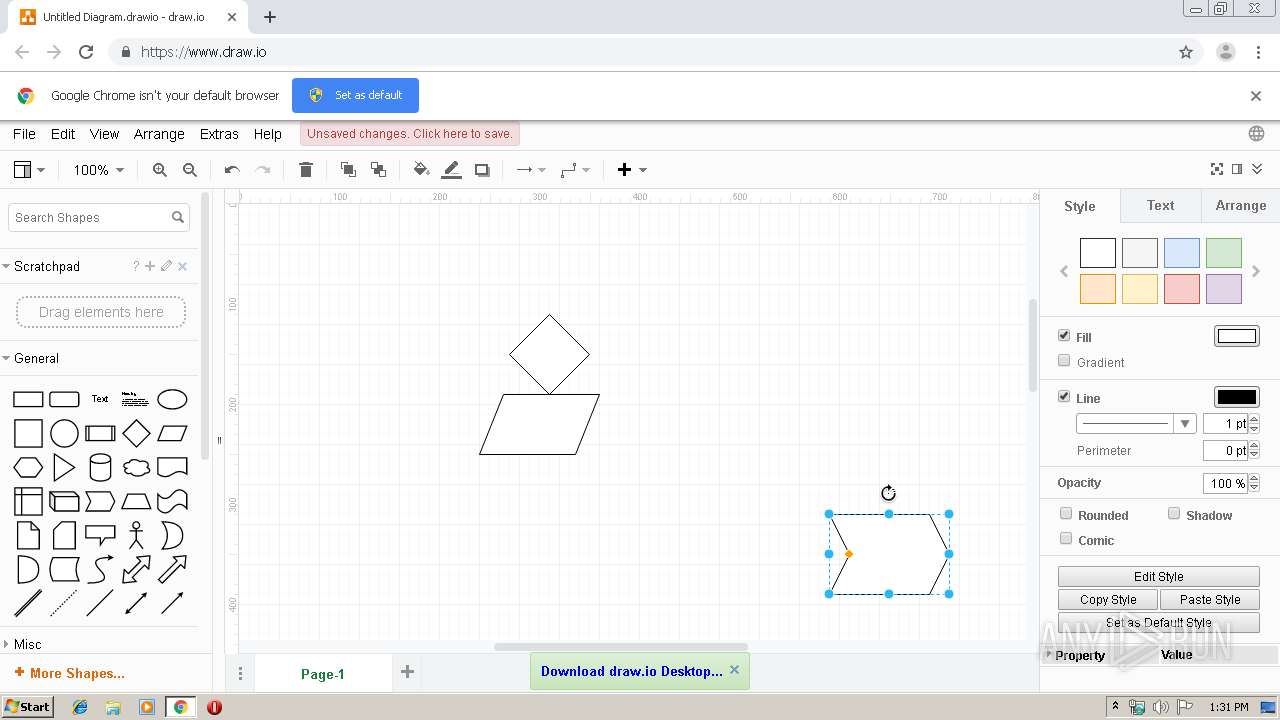Click the Paste Style button

pos(1210,600)
